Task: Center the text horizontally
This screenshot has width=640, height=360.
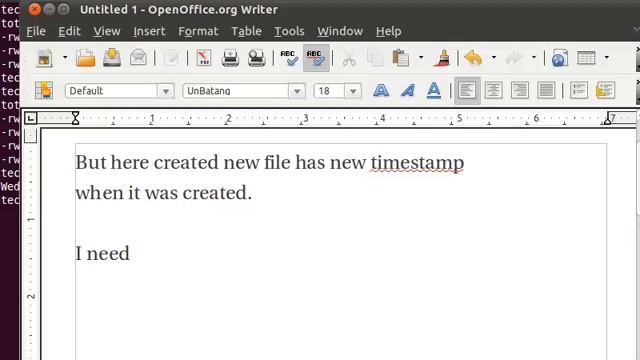Action: (493, 90)
